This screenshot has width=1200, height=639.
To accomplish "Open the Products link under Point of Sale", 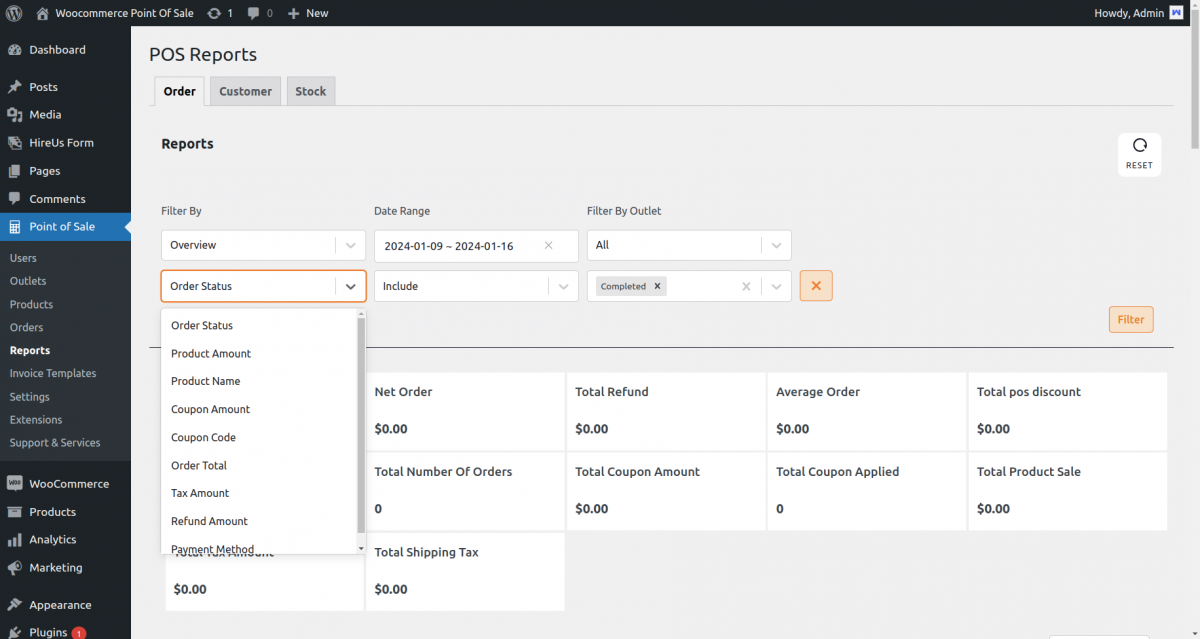I will click(x=31, y=304).
